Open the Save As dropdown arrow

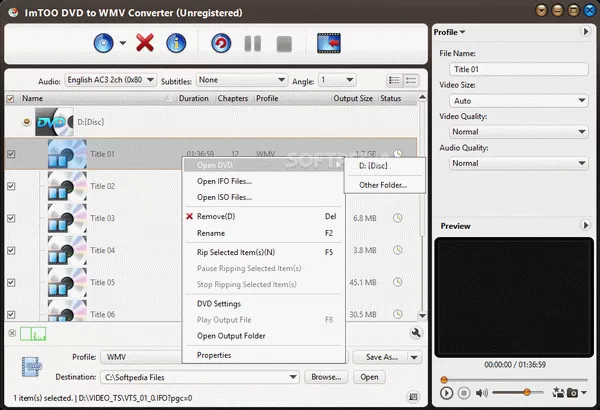(414, 357)
